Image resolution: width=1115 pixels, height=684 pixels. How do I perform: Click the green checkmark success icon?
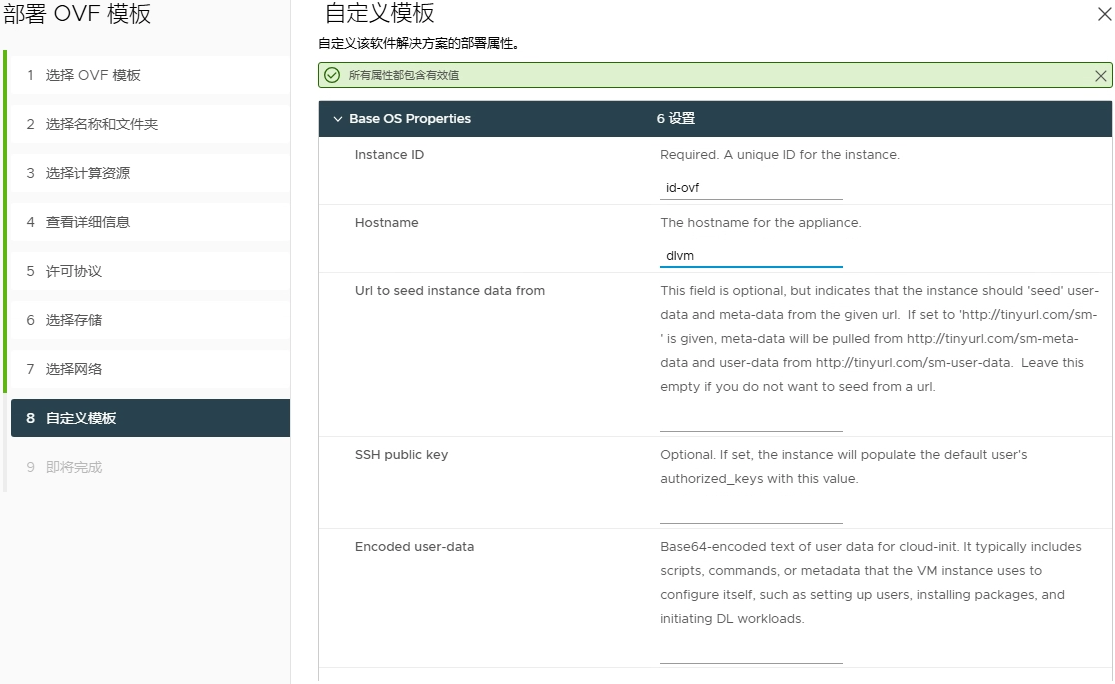click(x=332, y=76)
